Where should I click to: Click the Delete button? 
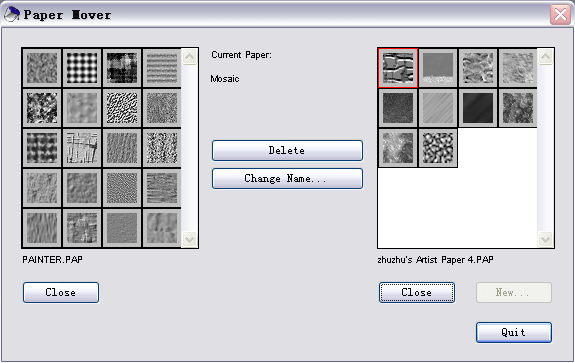point(287,150)
